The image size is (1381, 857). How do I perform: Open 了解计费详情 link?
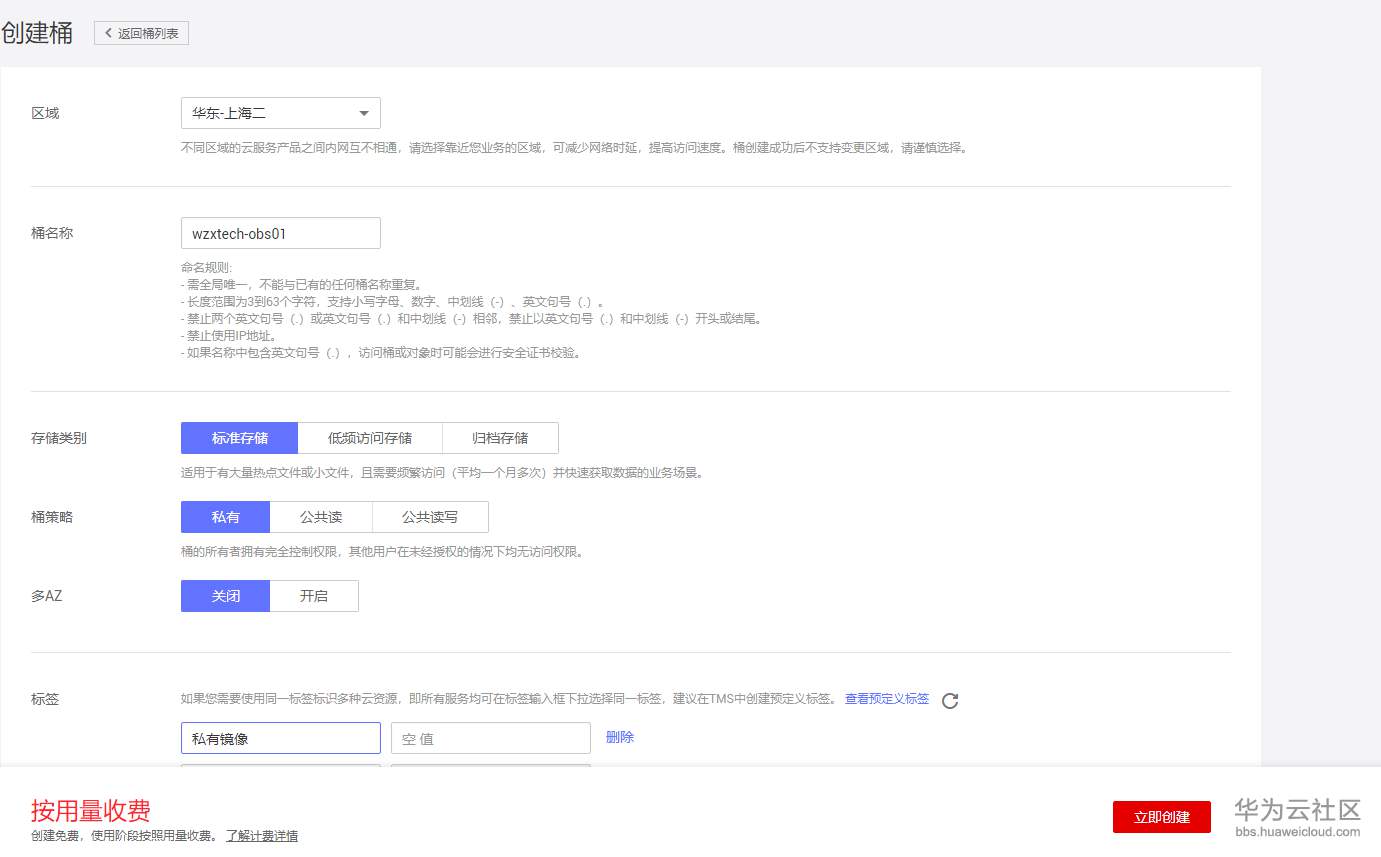(260, 835)
